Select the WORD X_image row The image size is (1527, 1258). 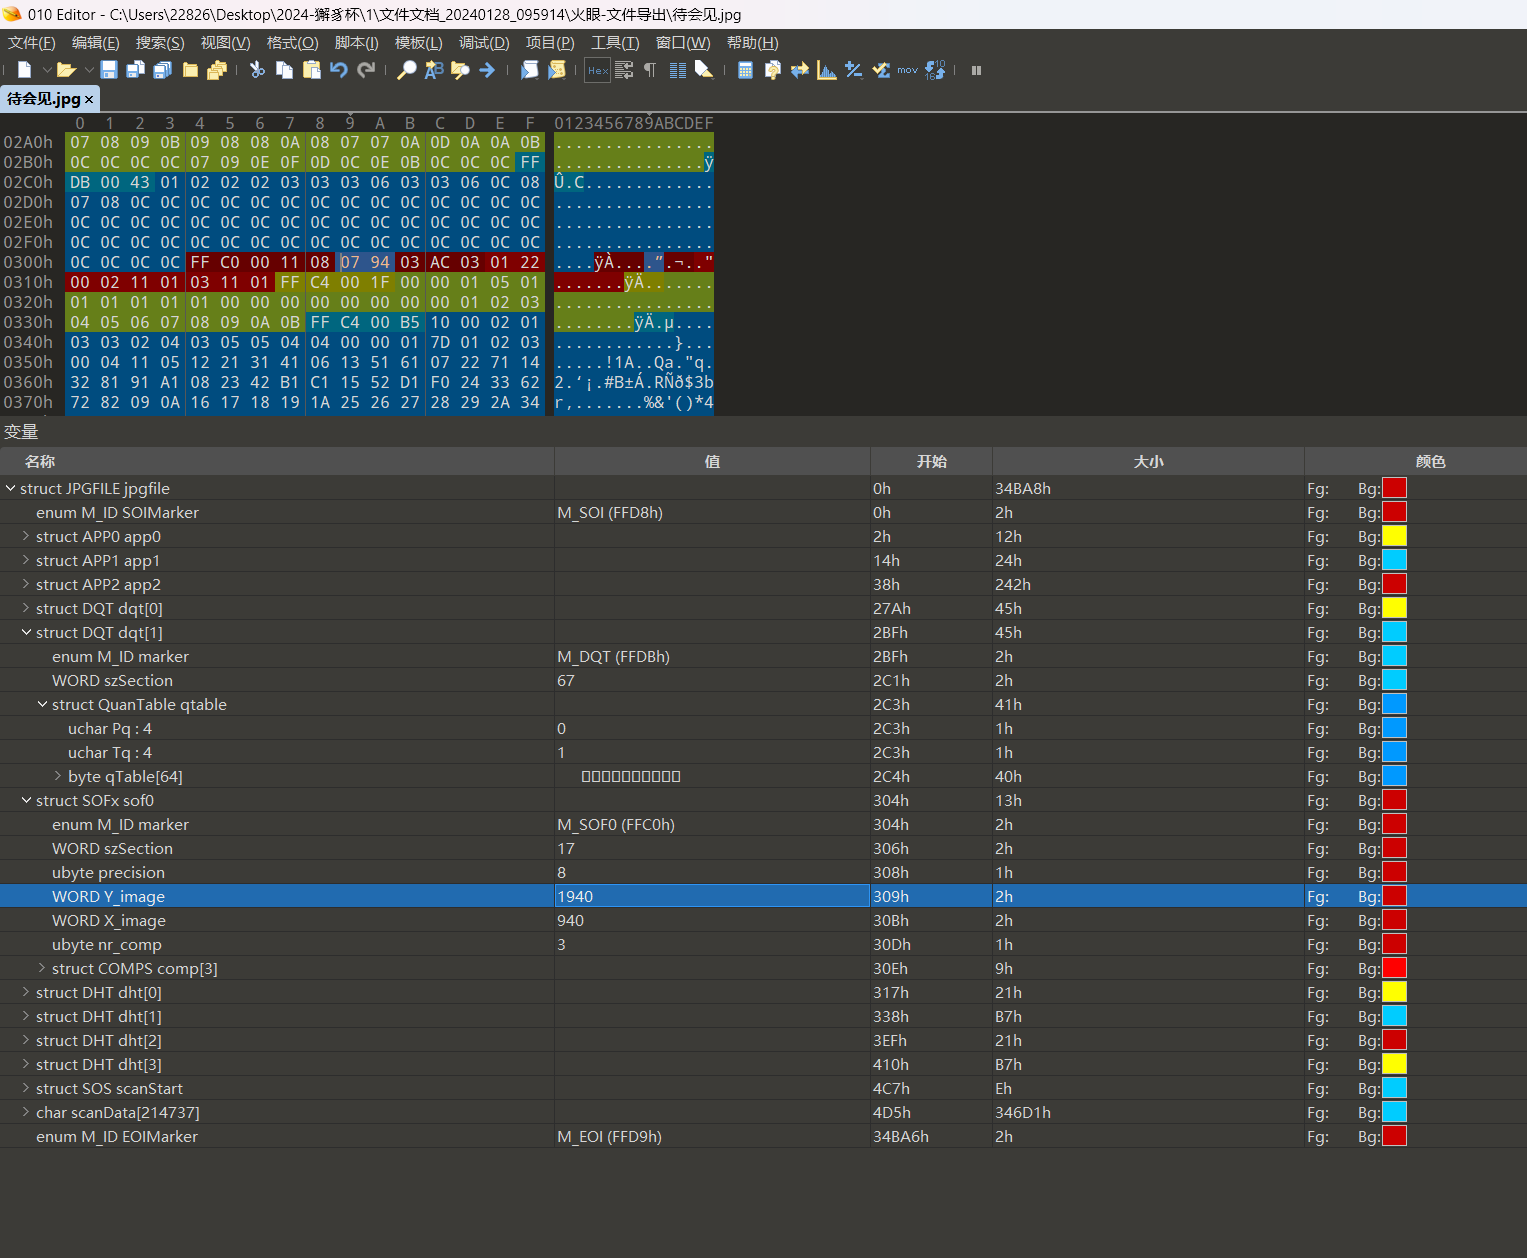pyautogui.click(x=763, y=920)
